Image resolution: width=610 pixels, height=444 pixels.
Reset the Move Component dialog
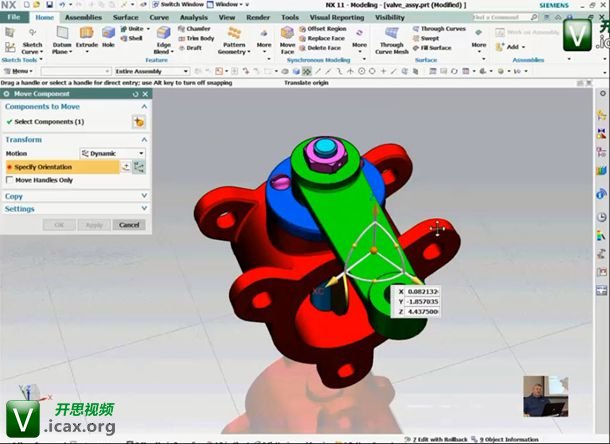(135, 94)
